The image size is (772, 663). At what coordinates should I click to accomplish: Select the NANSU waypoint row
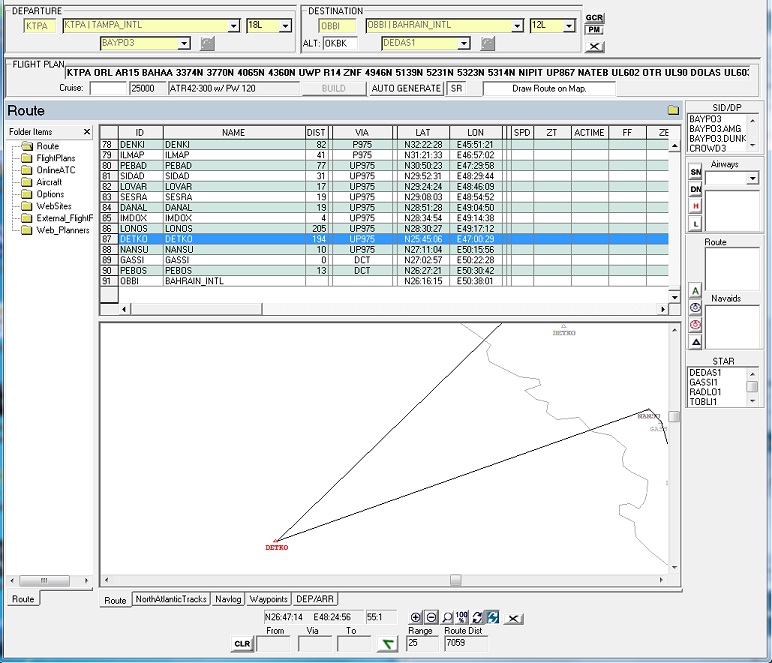384,250
